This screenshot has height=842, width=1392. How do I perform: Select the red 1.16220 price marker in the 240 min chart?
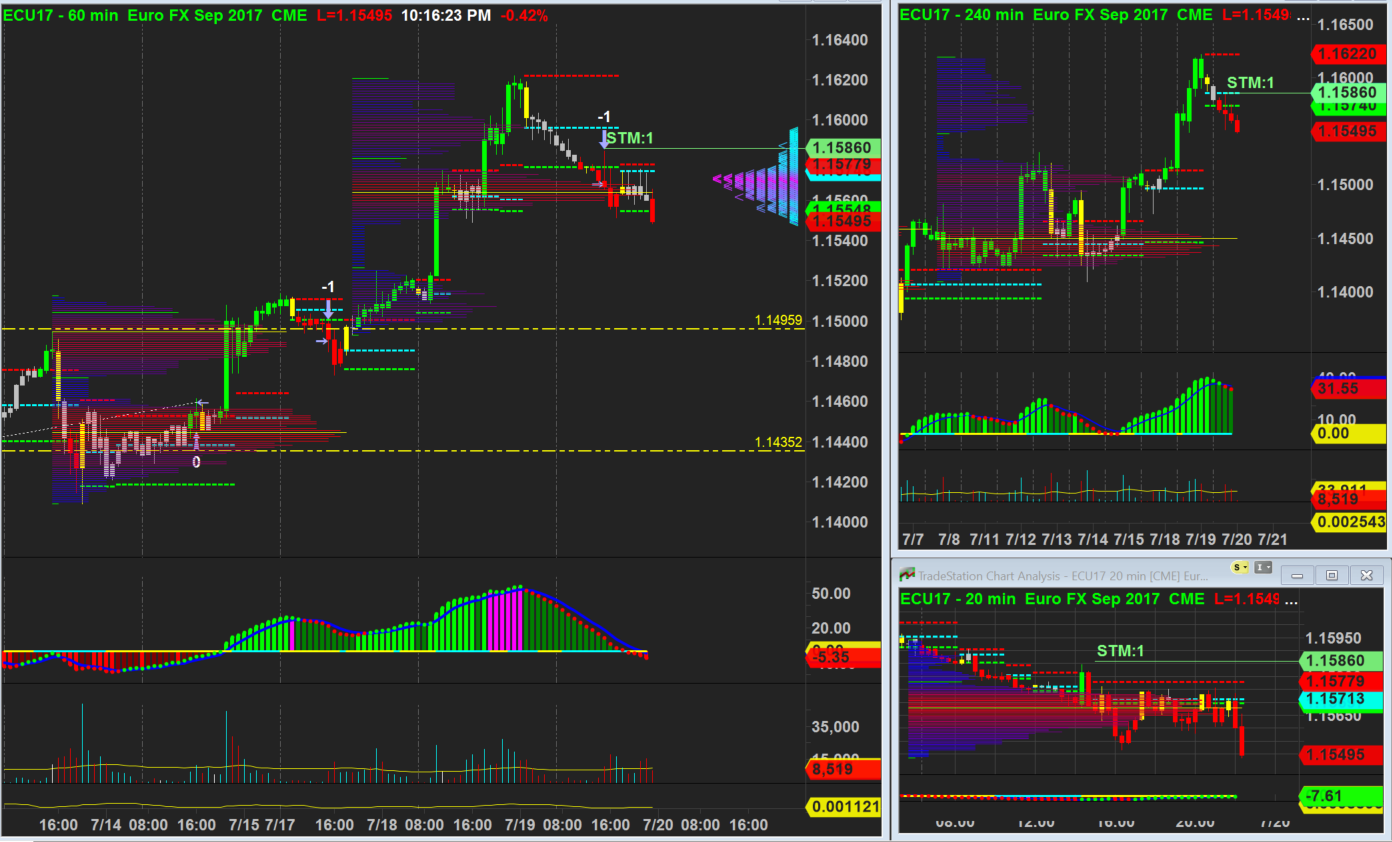(1347, 53)
